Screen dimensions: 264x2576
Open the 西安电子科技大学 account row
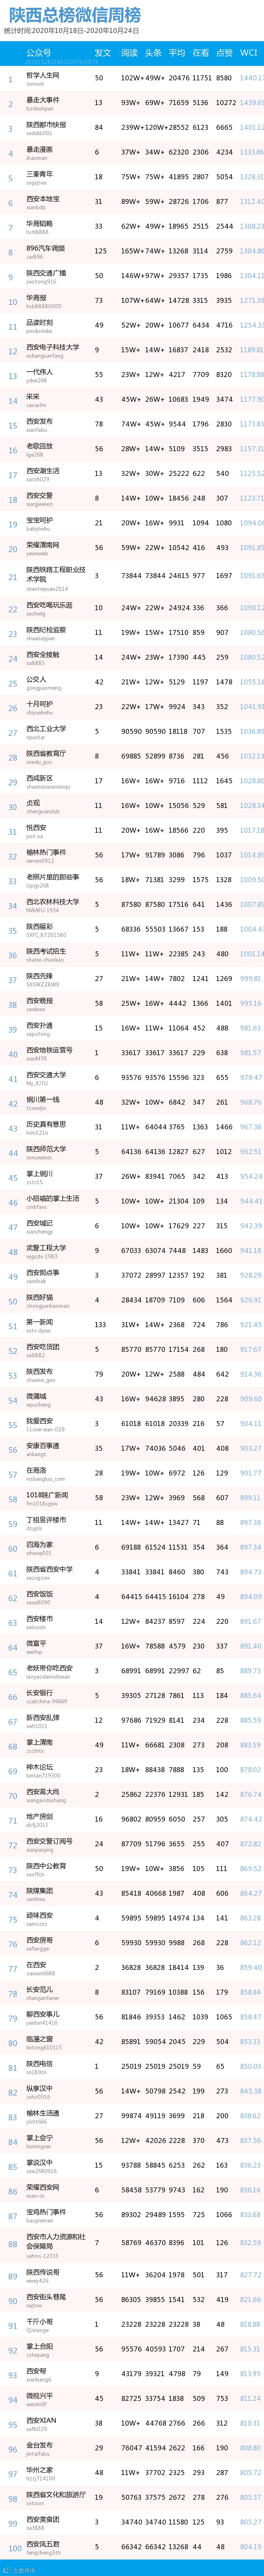[x=132, y=351]
